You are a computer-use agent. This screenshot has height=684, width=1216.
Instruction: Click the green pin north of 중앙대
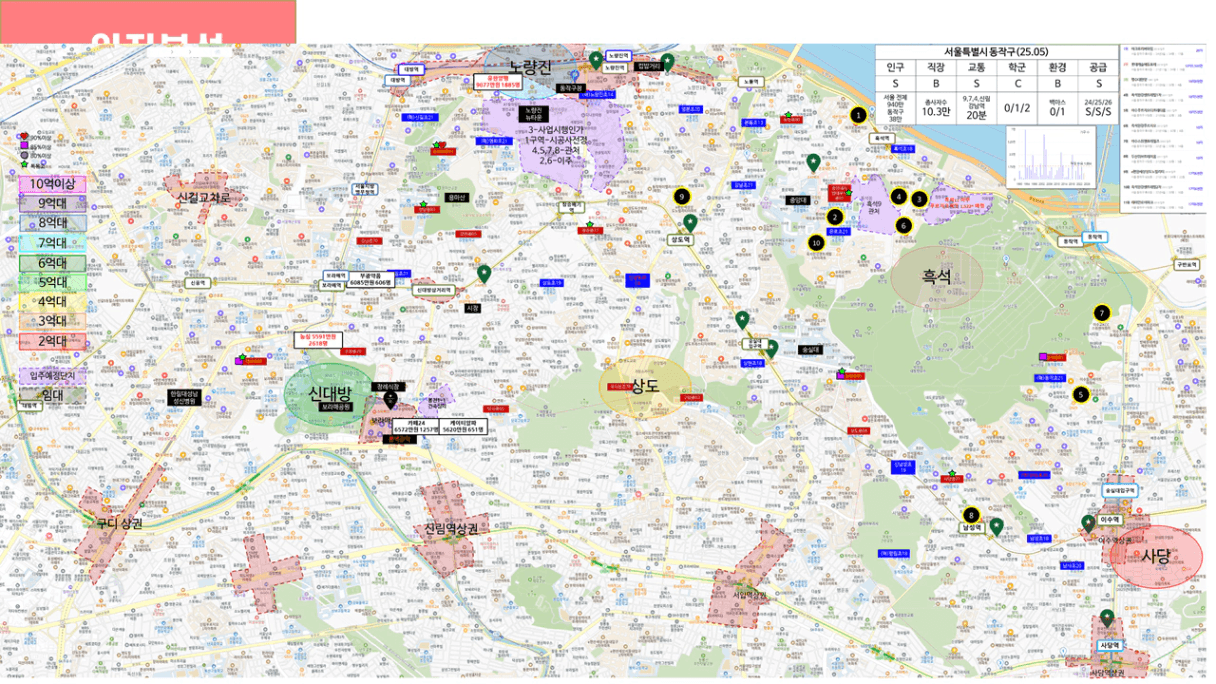point(813,162)
